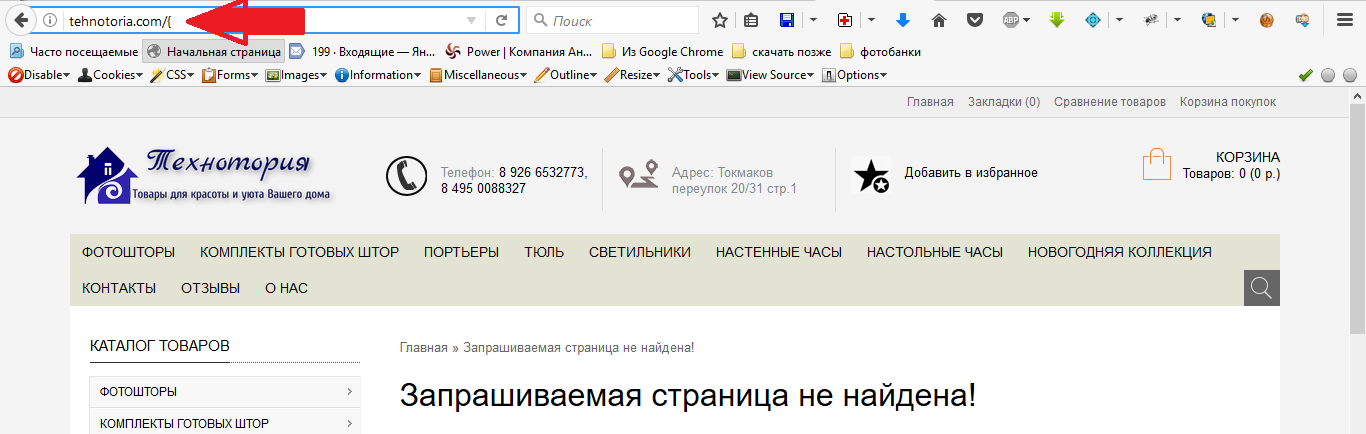Click Добавить в избранное
Screen dimensions: 1366x434
tap(971, 173)
